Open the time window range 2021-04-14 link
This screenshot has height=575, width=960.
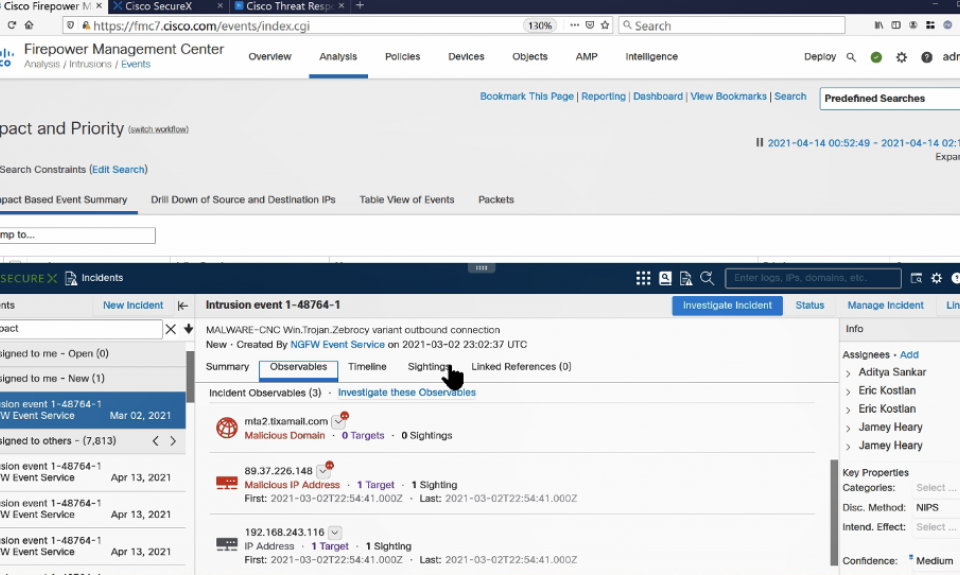863,143
